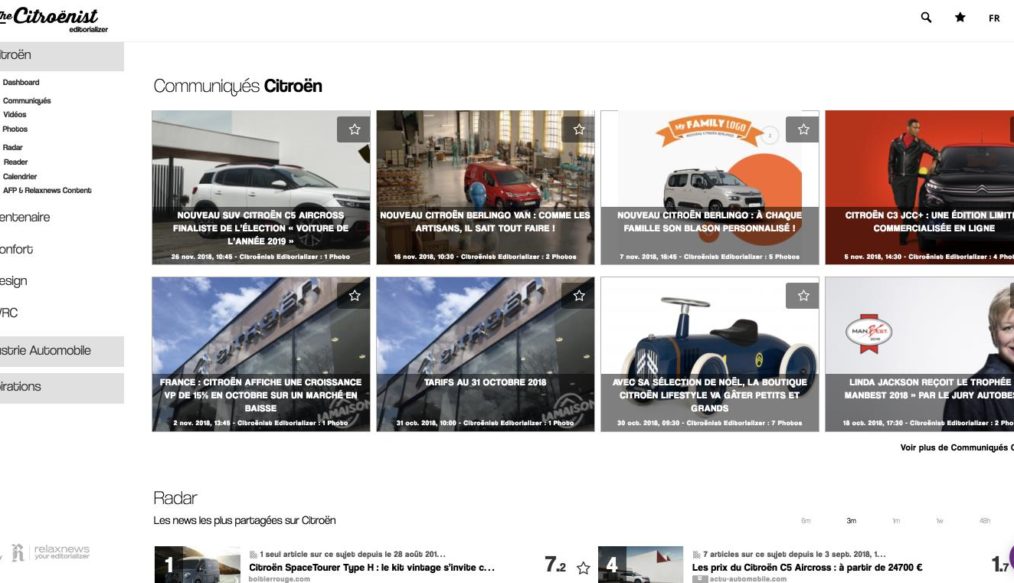This screenshot has height=583, width=1014.
Task: Select the 48h radar period
Action: point(984,520)
